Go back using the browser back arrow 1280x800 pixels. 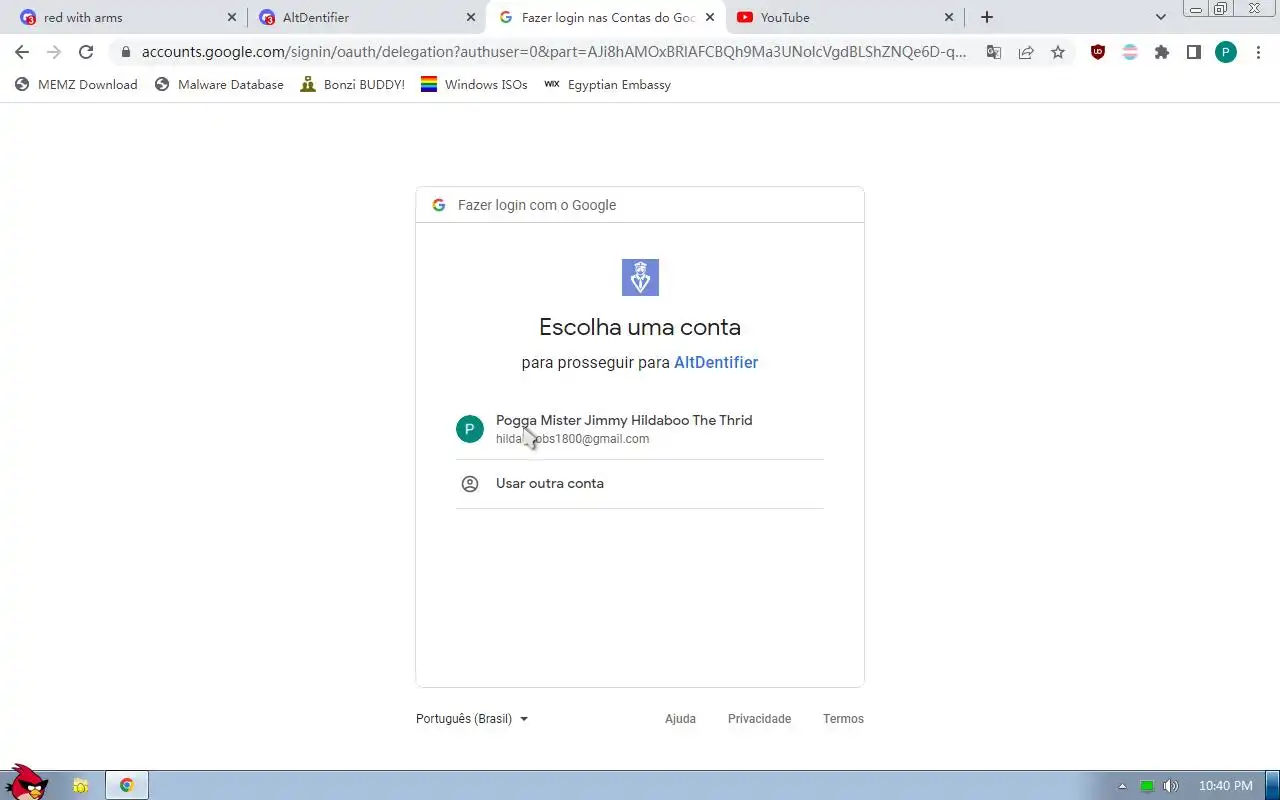(22, 52)
